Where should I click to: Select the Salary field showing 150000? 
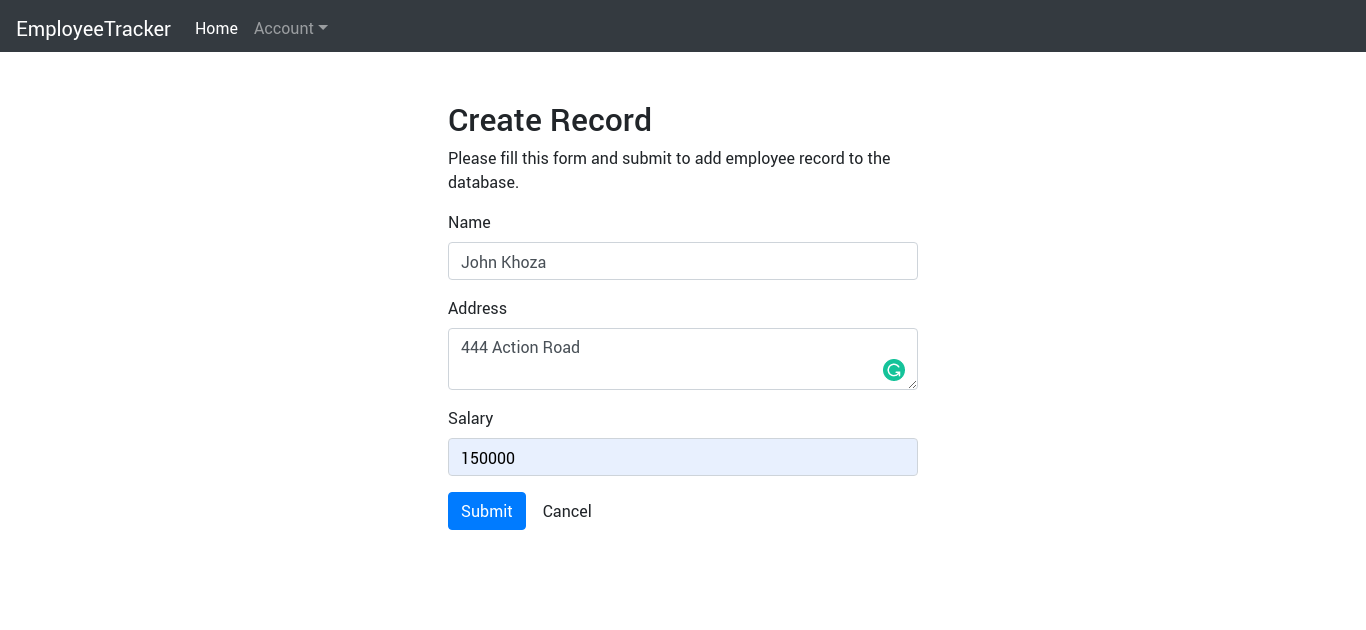click(682, 457)
